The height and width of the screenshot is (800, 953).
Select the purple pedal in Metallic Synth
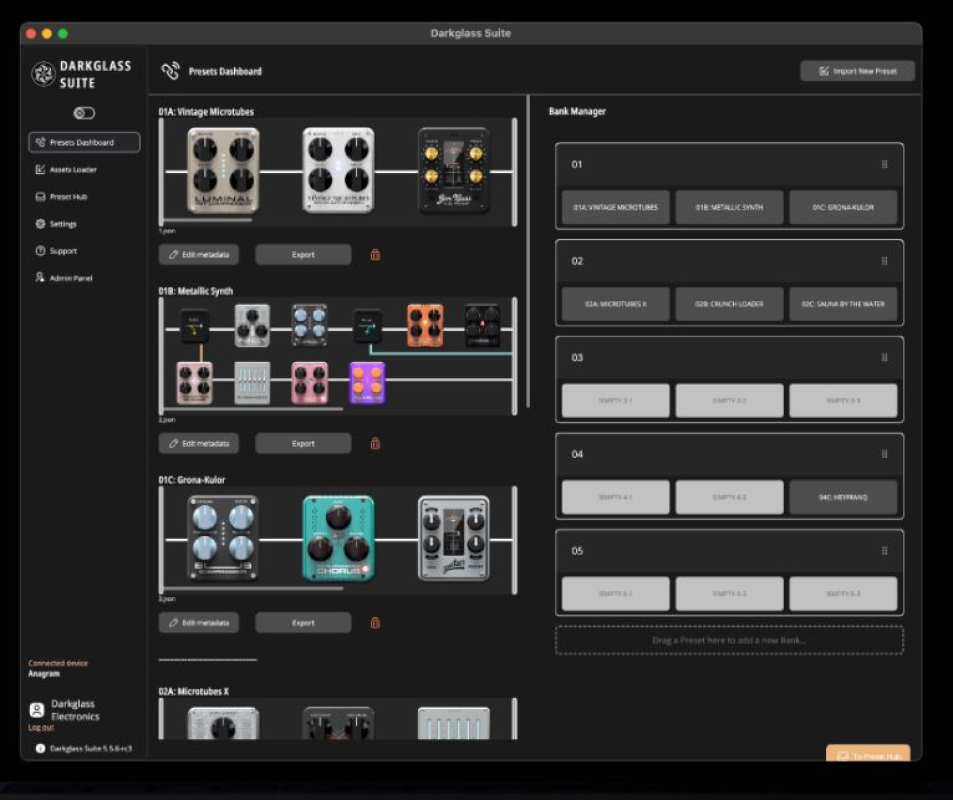pos(367,383)
